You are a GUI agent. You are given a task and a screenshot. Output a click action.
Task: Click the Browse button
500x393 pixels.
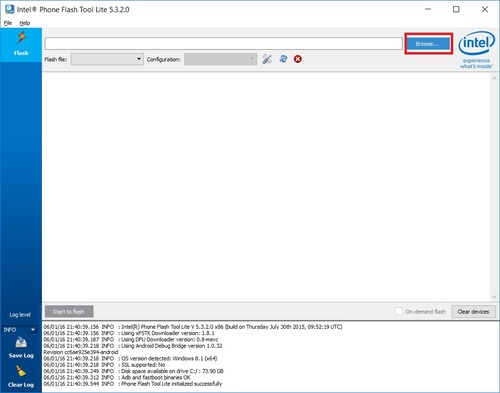[428, 44]
